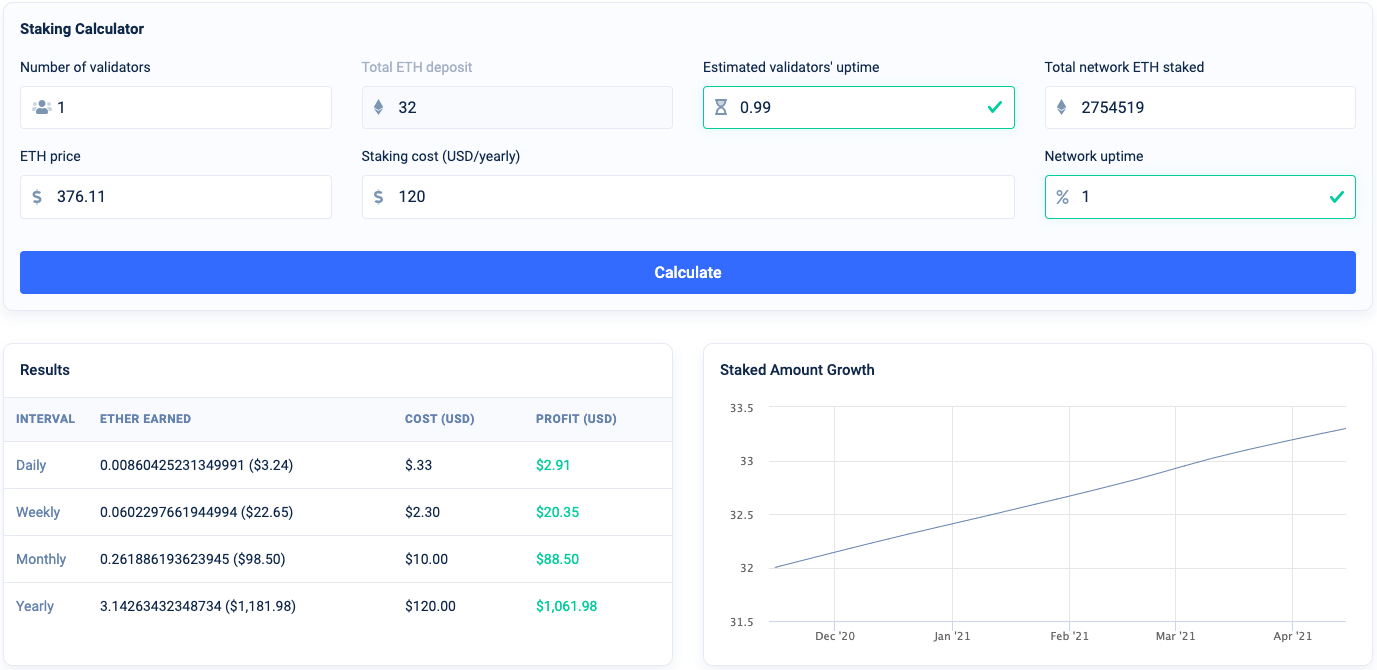
Task: Click the Apr '21 axis label on chart
Action: point(1293,636)
